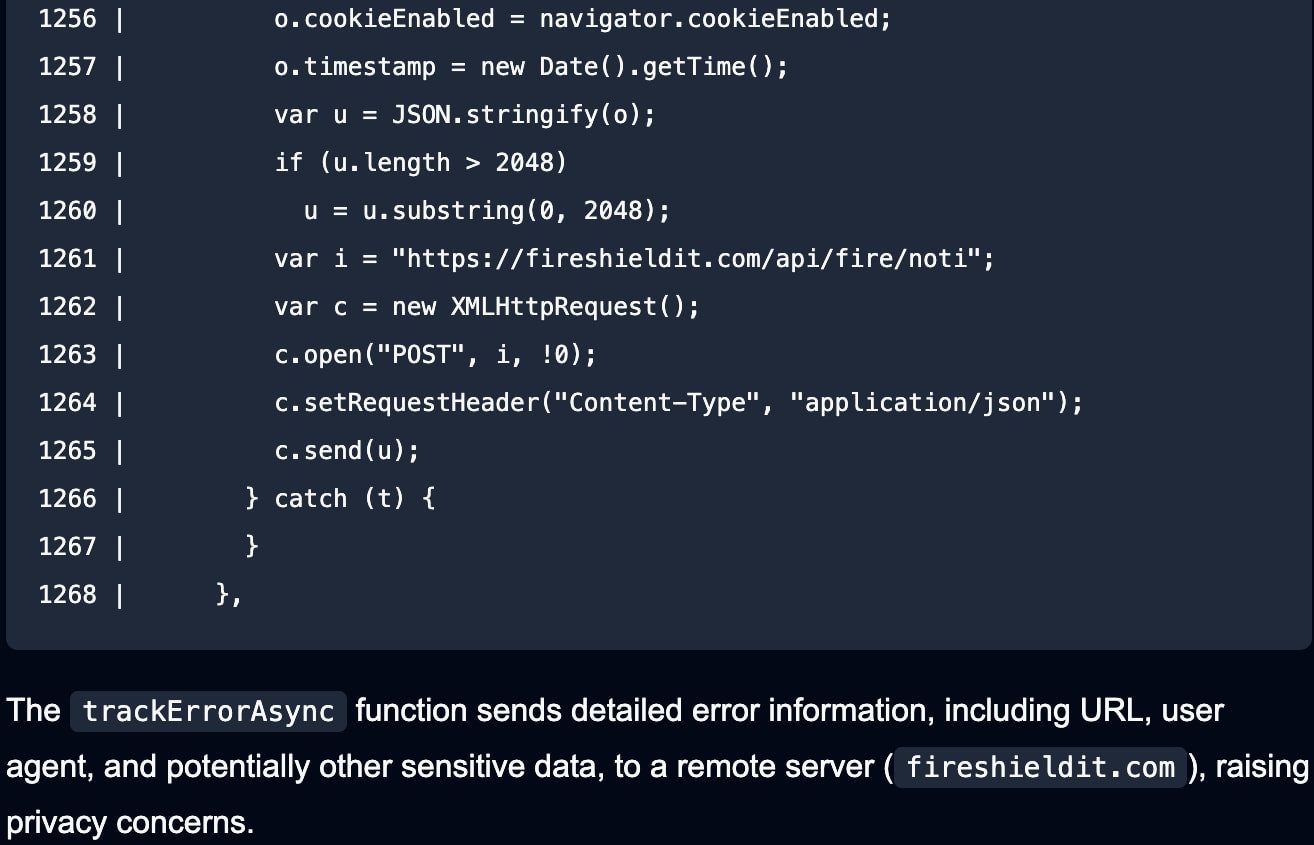The image size is (1314, 845).
Task: Click line number 1256
Action: pos(67,18)
